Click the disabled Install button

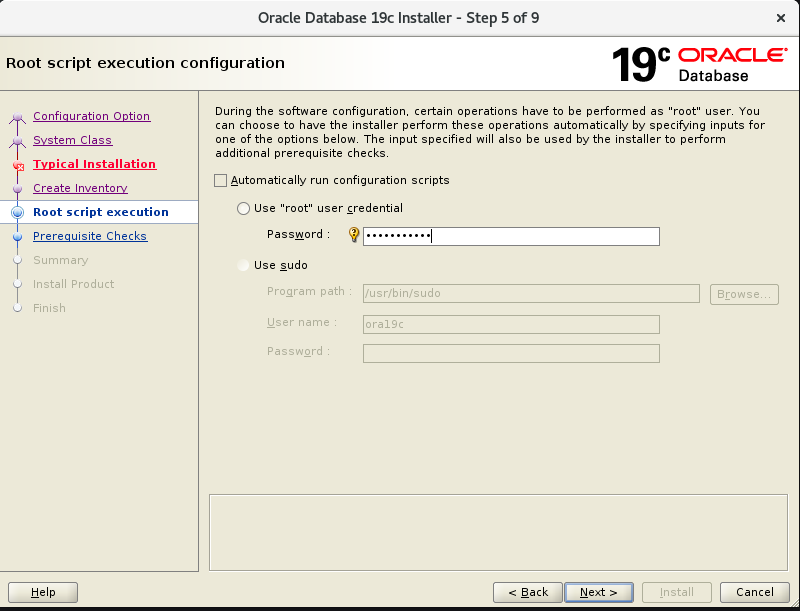pyautogui.click(x=677, y=592)
